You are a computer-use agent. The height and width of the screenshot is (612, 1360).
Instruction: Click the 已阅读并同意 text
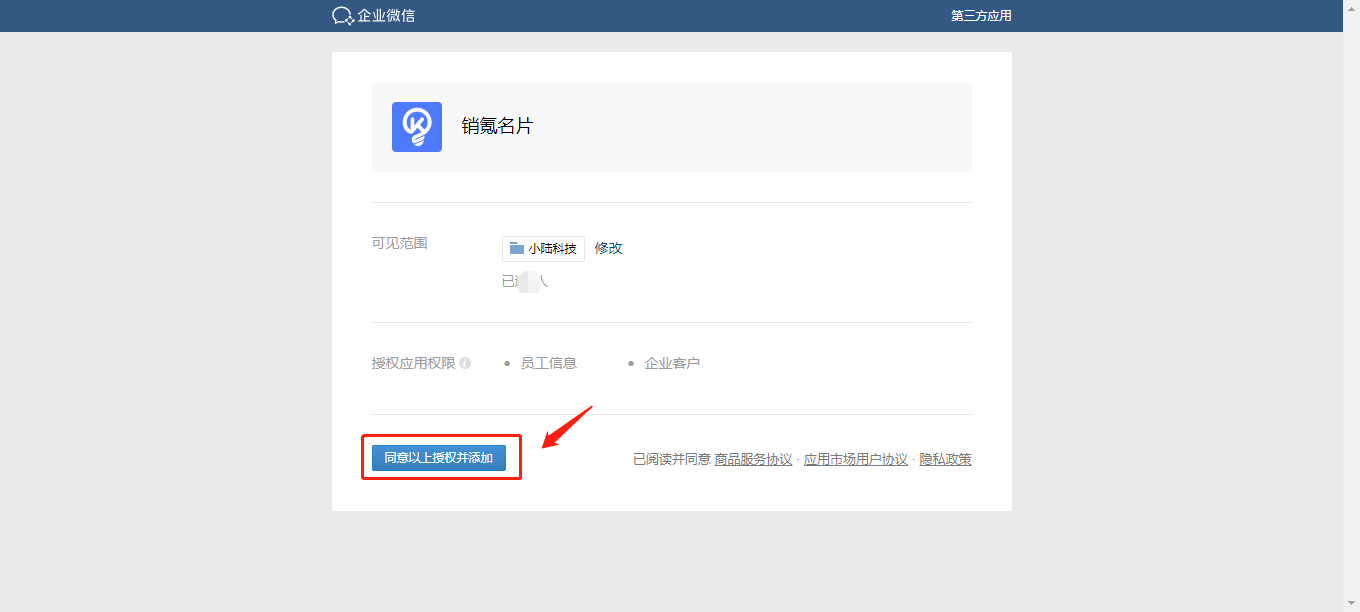(672, 459)
